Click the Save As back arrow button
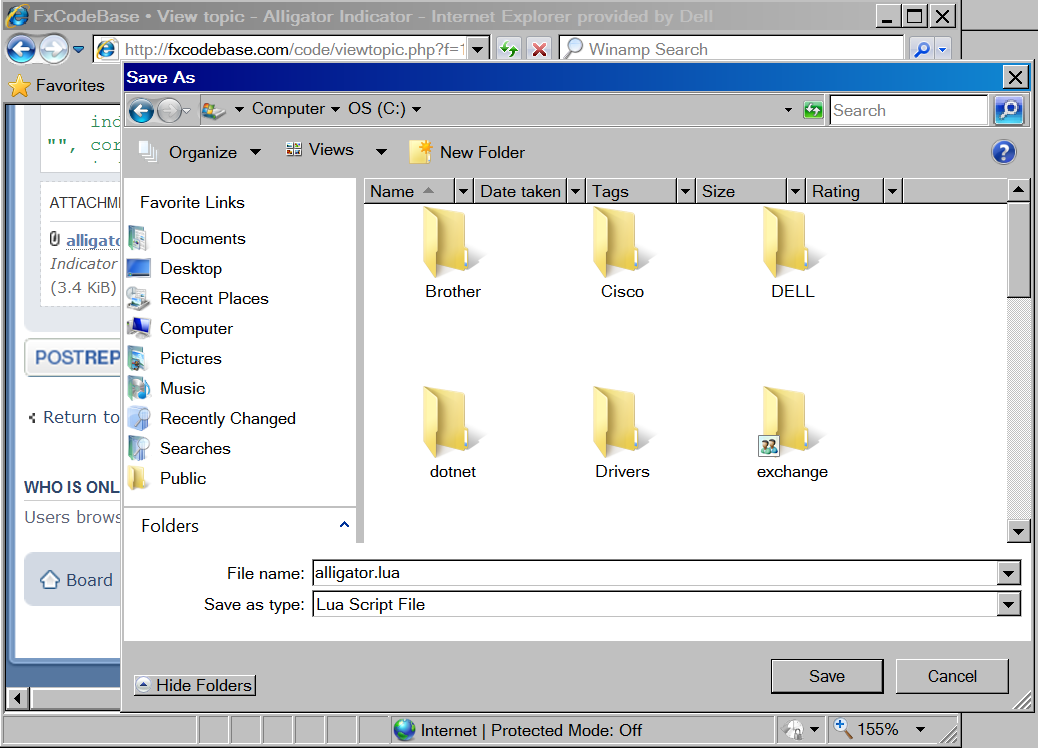This screenshot has width=1038, height=748. tap(141, 111)
